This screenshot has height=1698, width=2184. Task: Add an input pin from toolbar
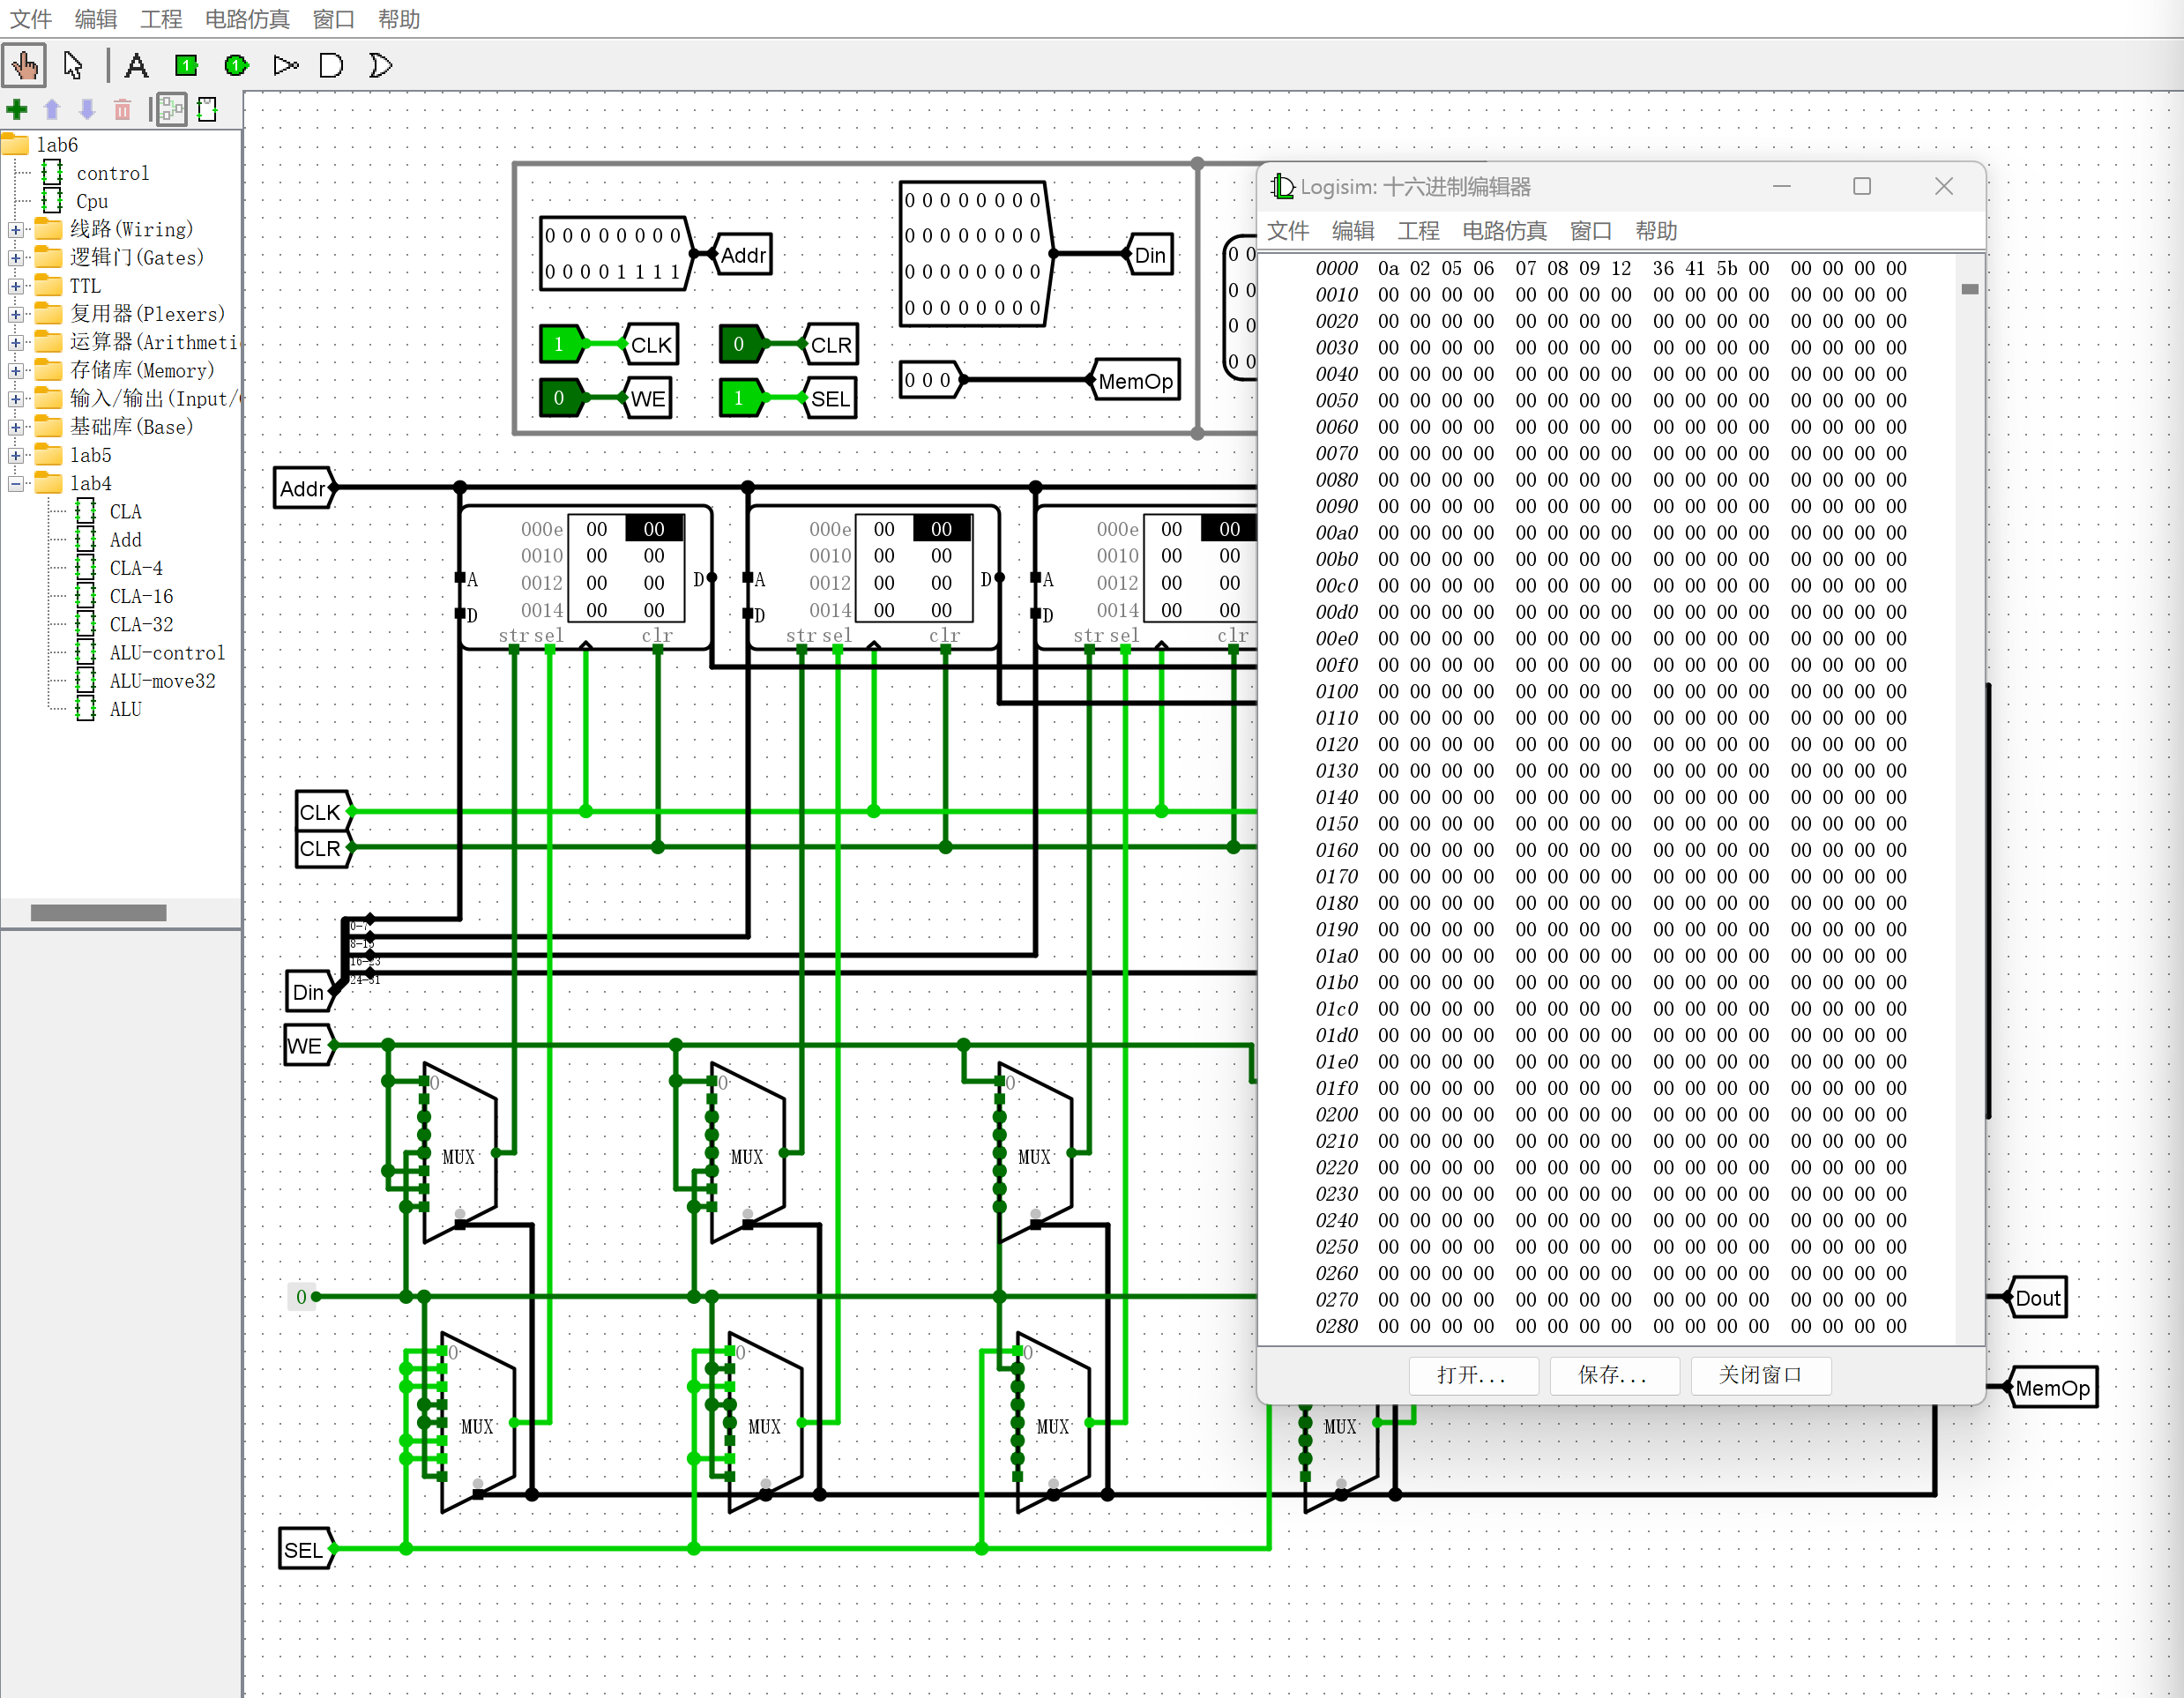click(x=186, y=66)
